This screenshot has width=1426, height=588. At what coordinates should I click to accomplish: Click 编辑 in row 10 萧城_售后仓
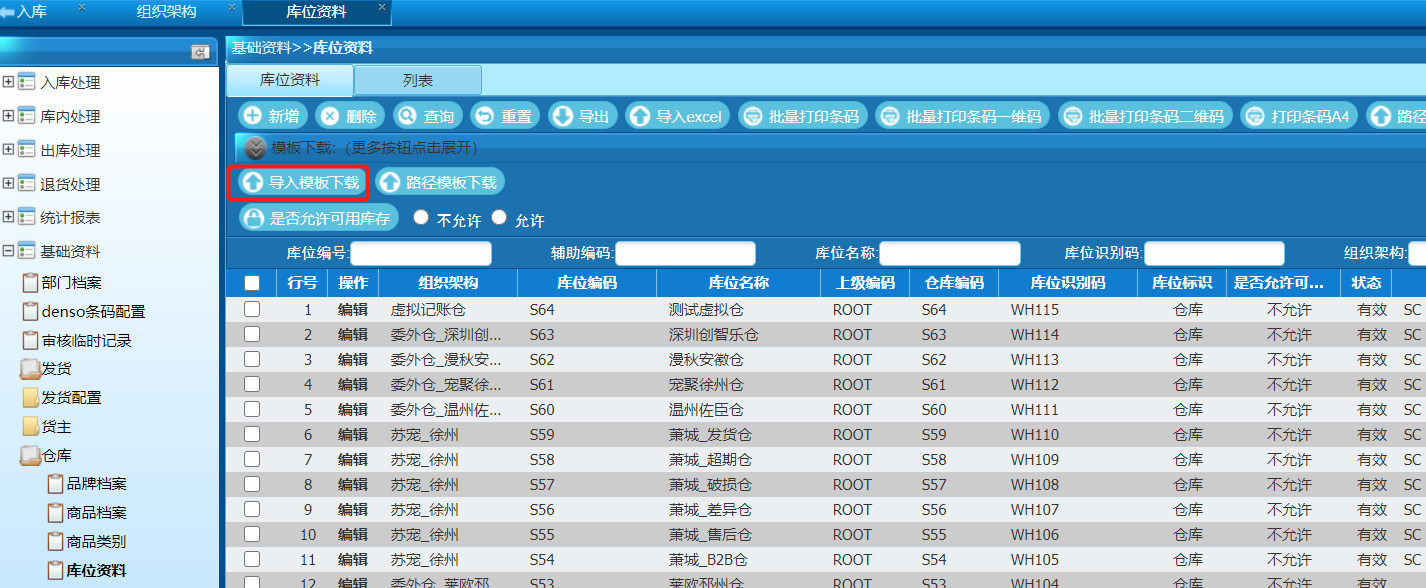pos(353,535)
